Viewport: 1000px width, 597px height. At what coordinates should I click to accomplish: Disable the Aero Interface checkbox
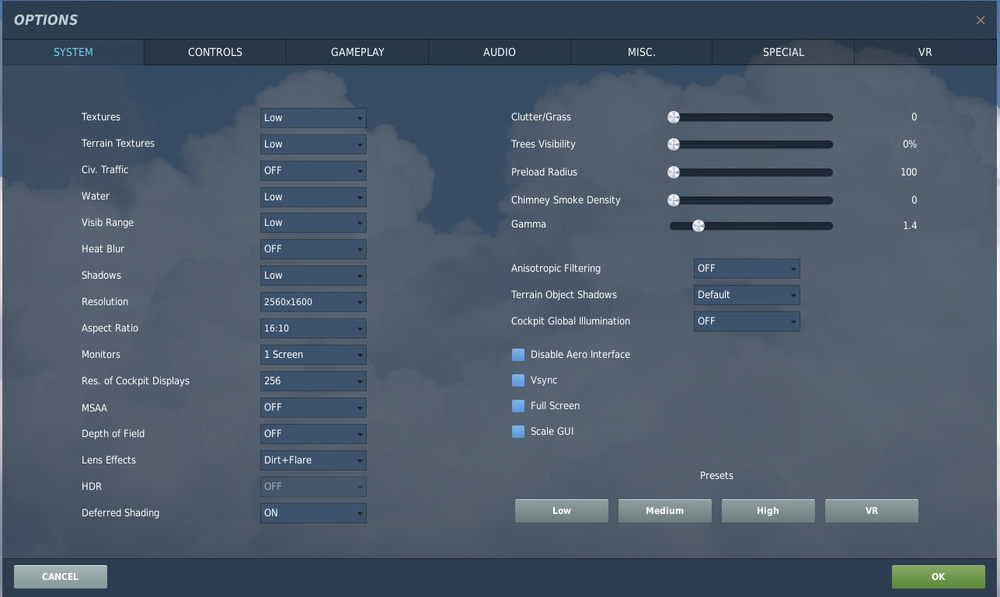coord(518,354)
